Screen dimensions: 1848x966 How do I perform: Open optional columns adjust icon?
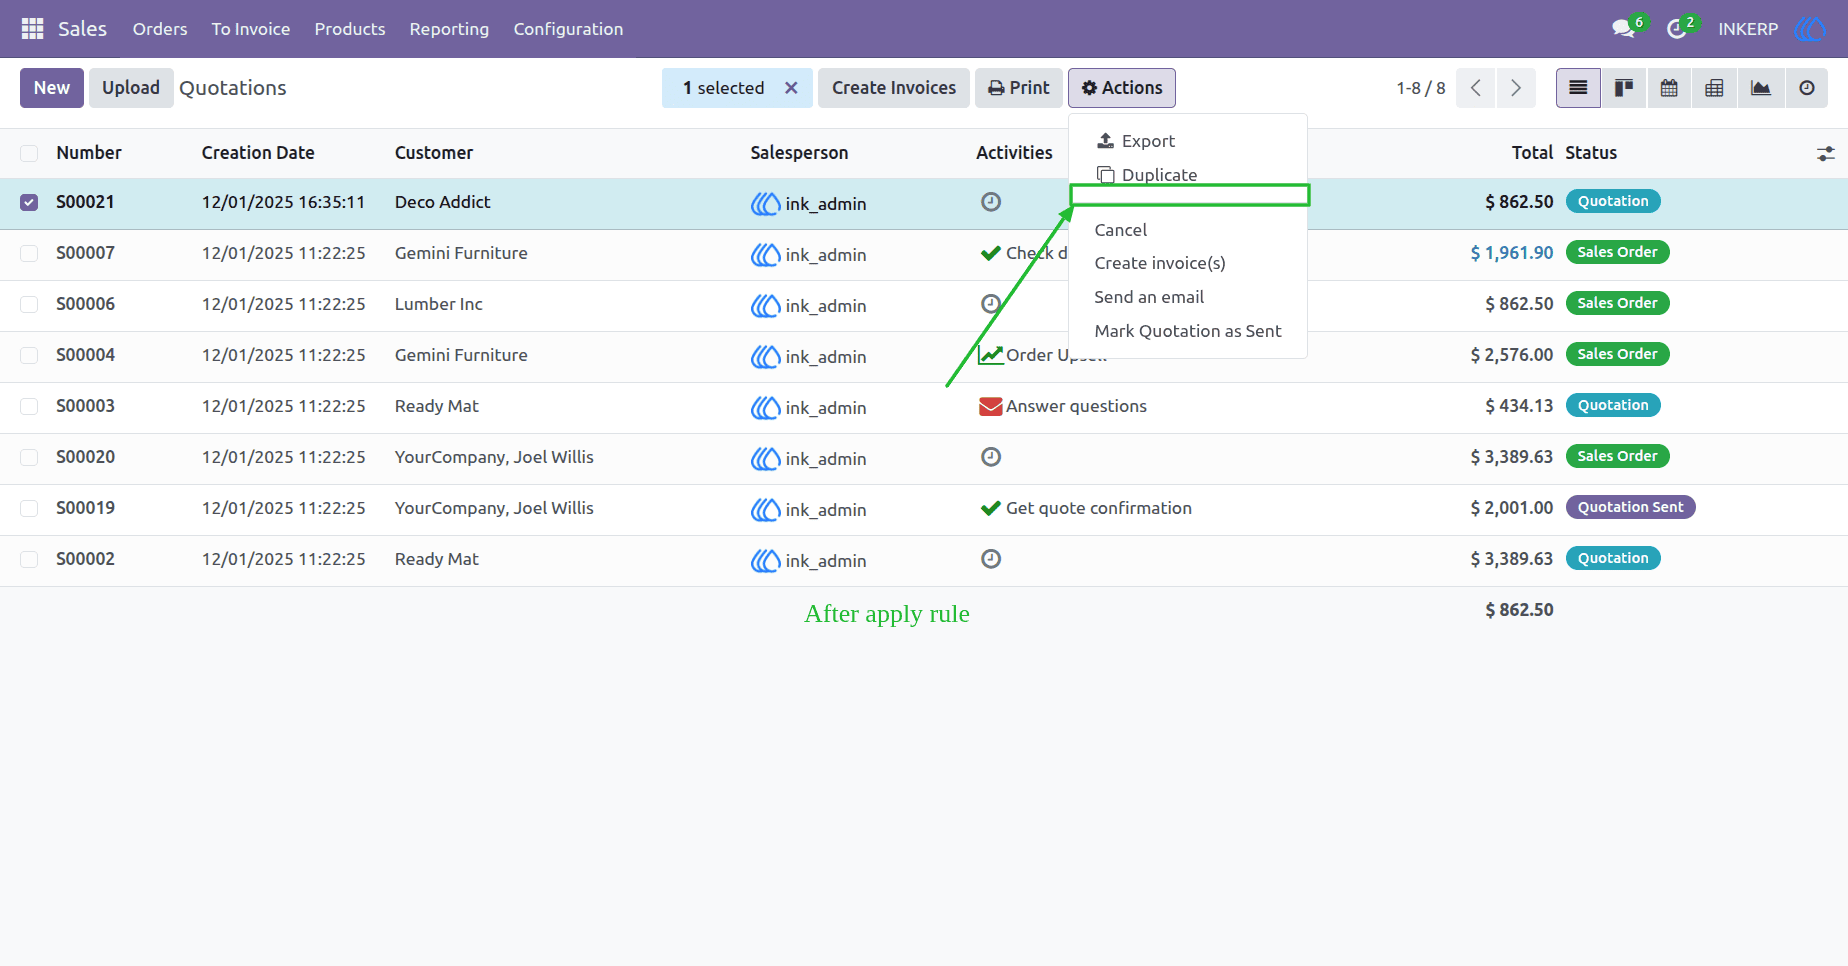[1826, 153]
